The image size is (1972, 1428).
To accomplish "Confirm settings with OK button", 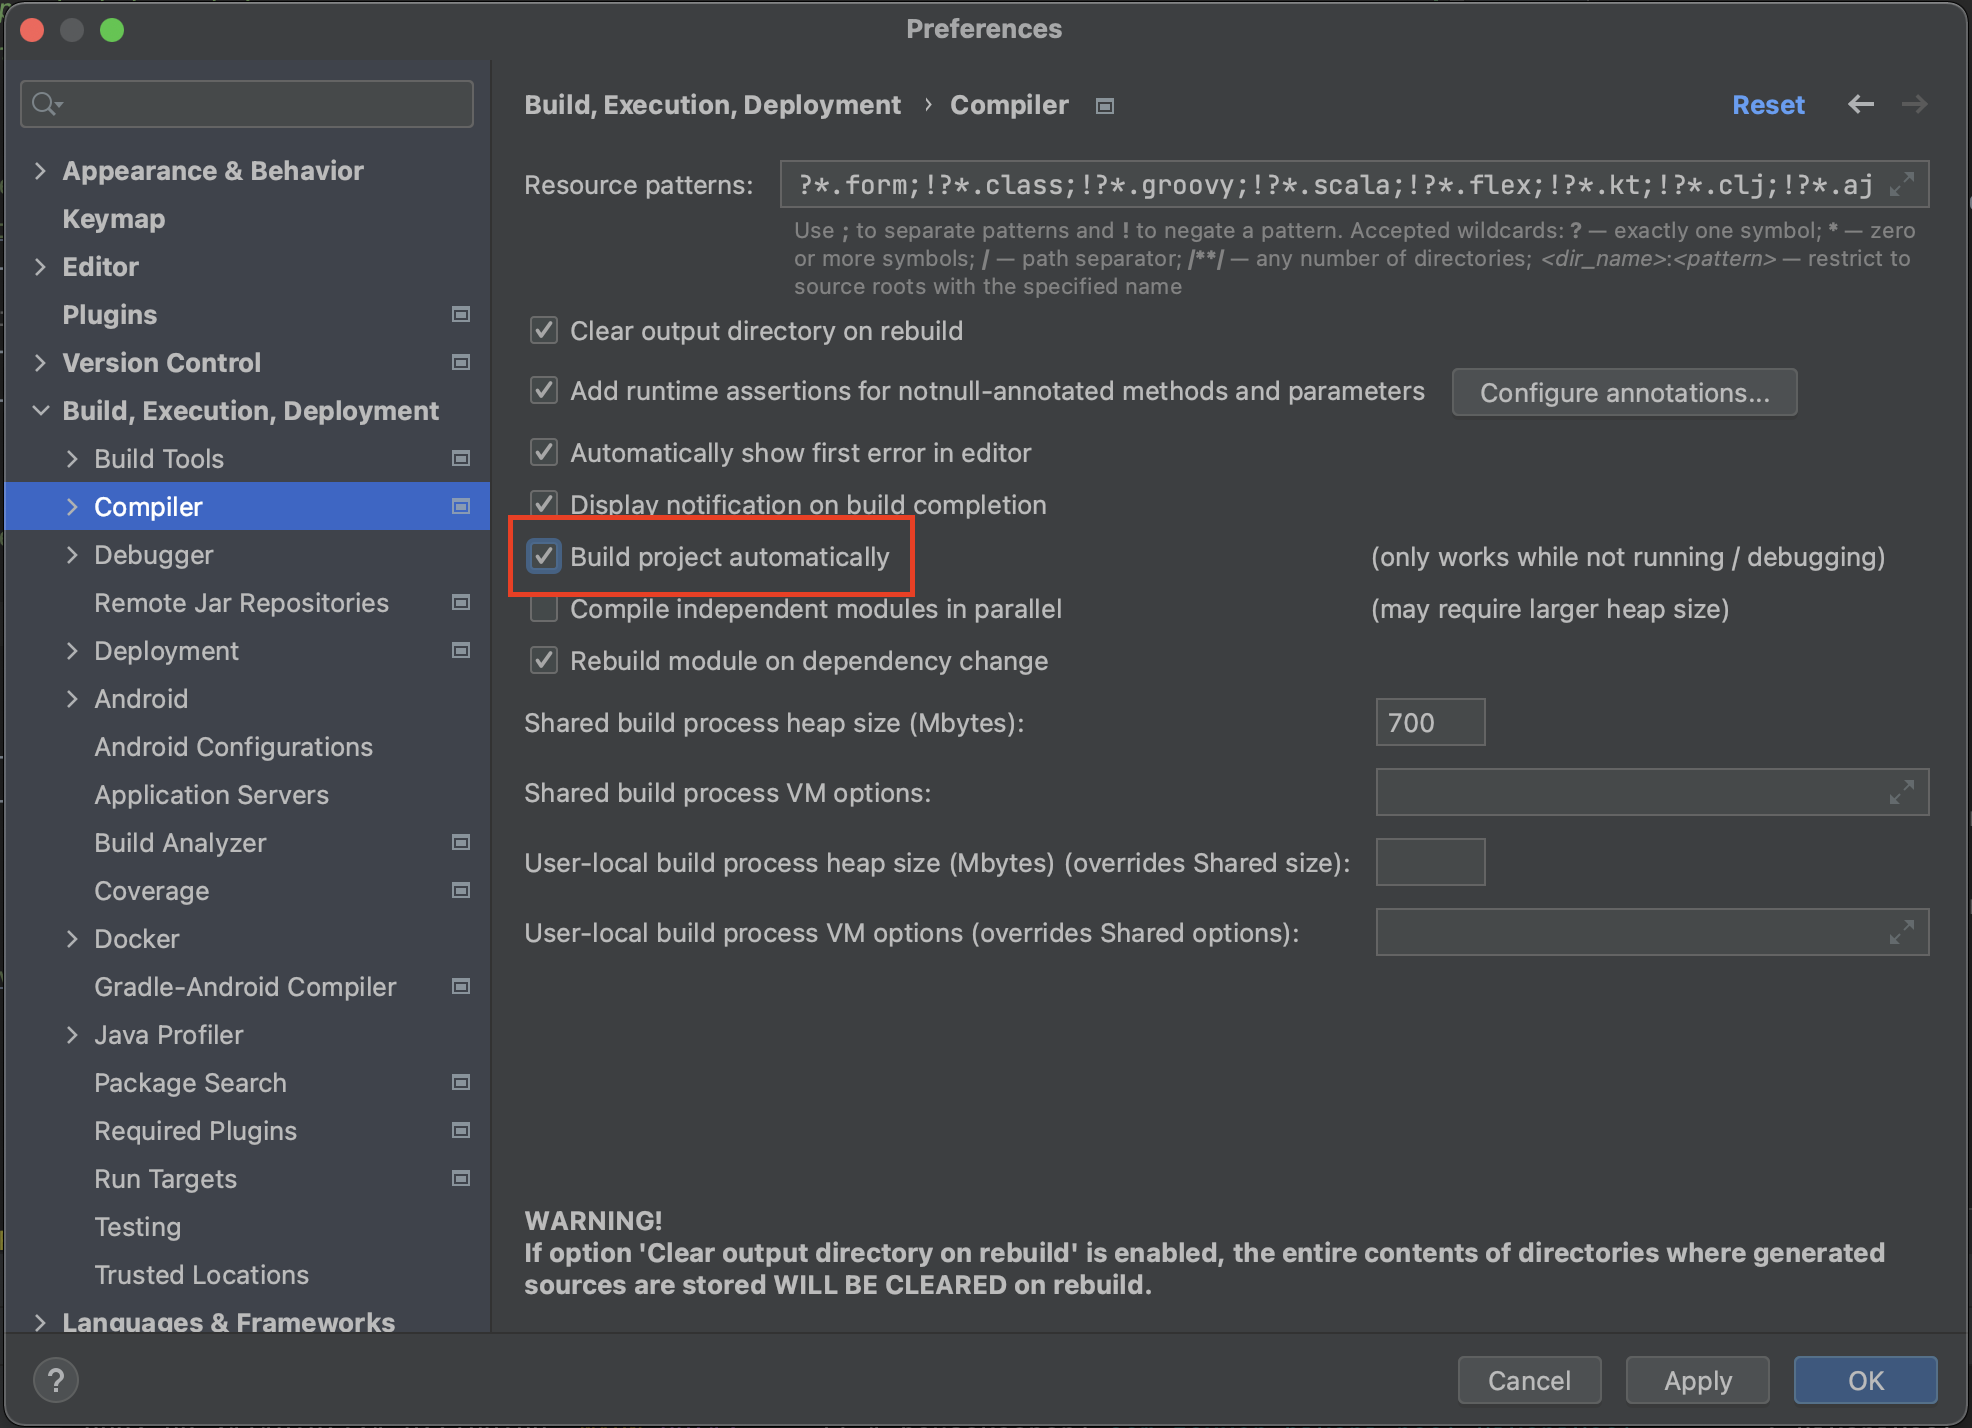I will (1865, 1380).
